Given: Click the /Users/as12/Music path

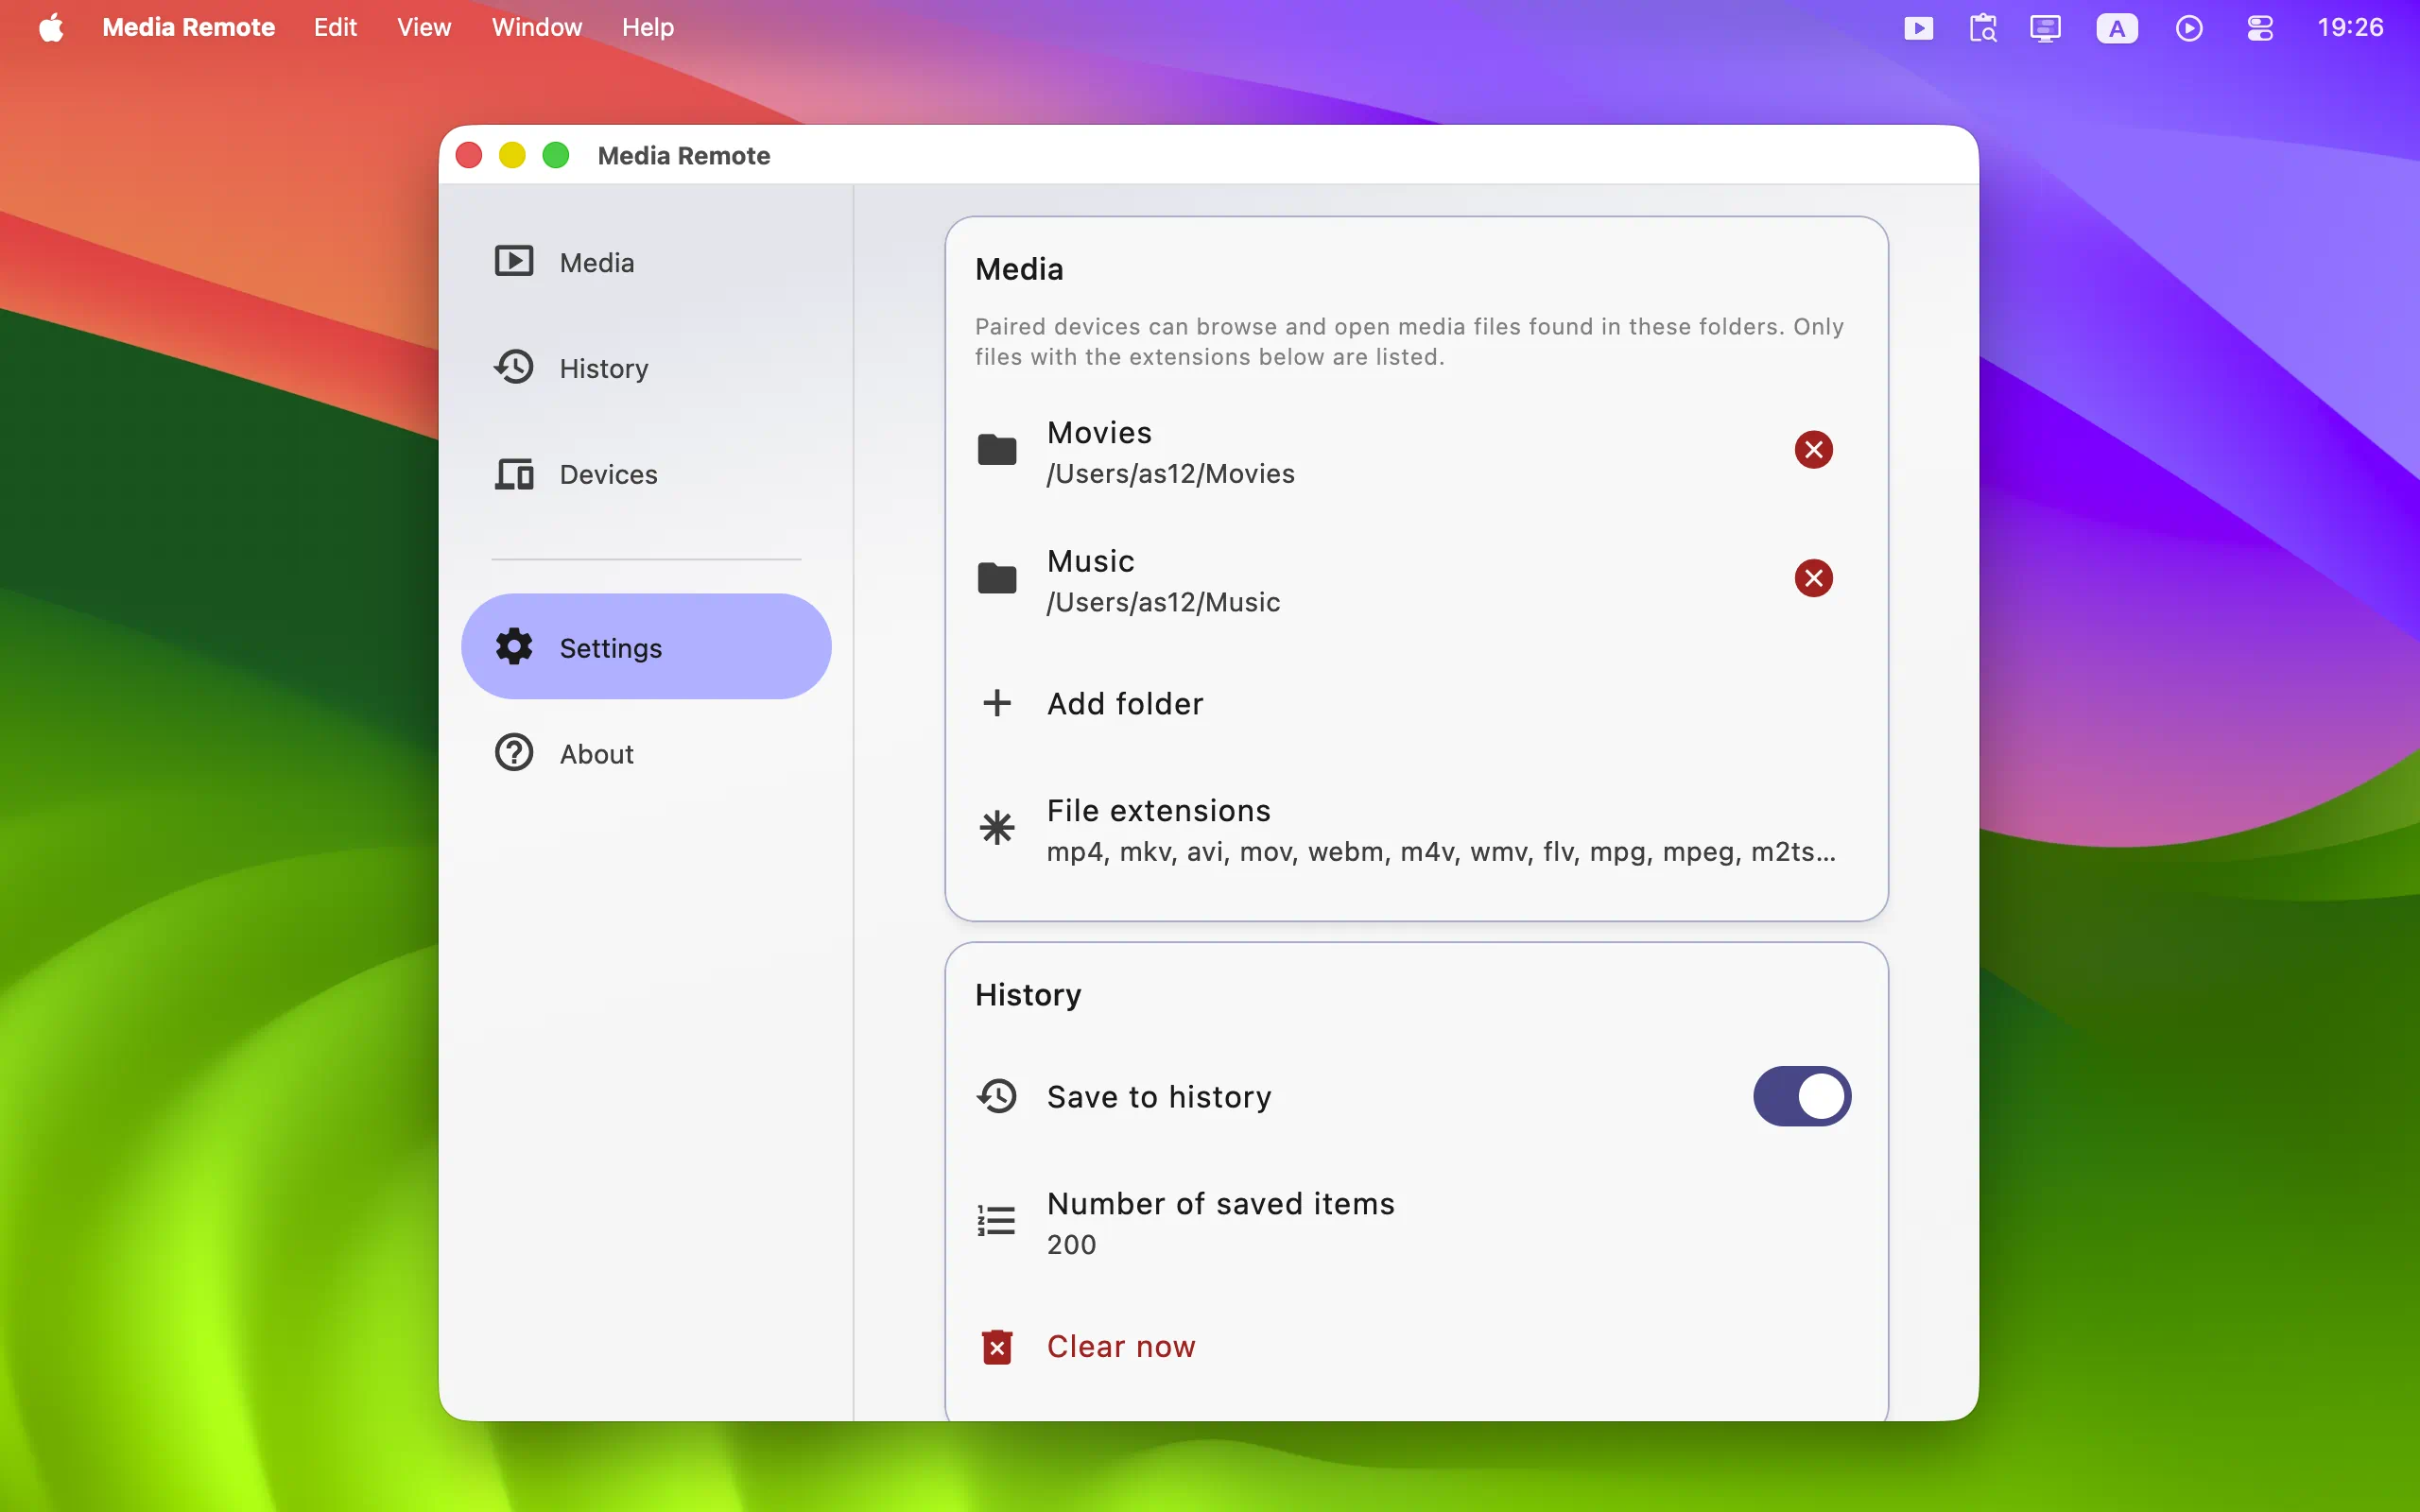Looking at the screenshot, I should [x=1163, y=603].
